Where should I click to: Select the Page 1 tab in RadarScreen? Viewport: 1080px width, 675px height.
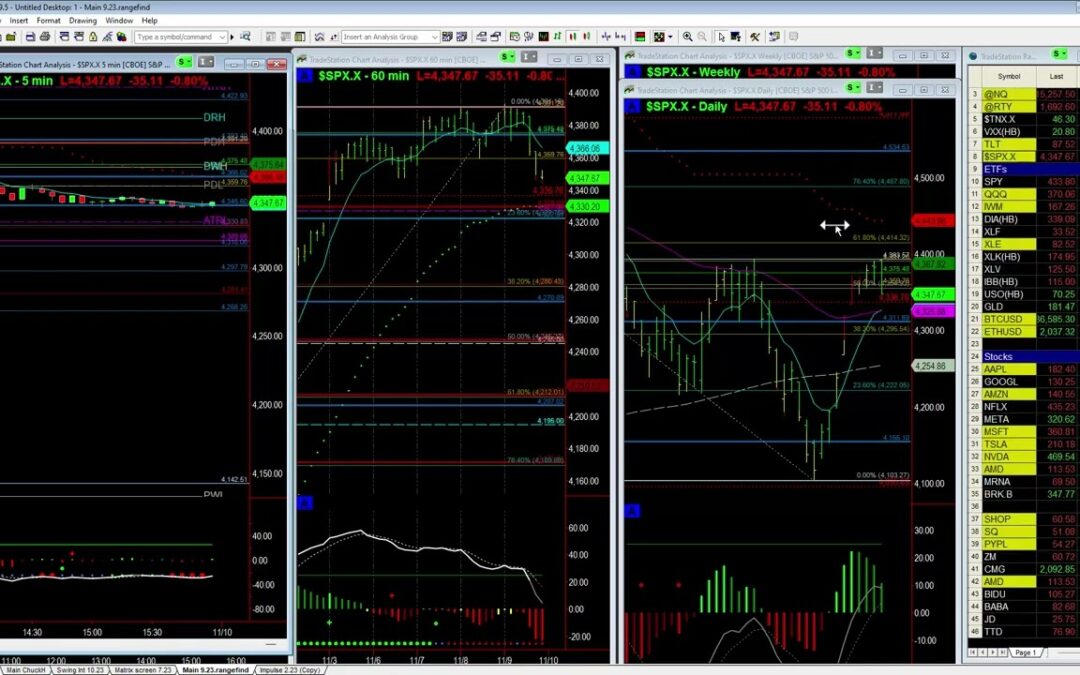point(1025,652)
